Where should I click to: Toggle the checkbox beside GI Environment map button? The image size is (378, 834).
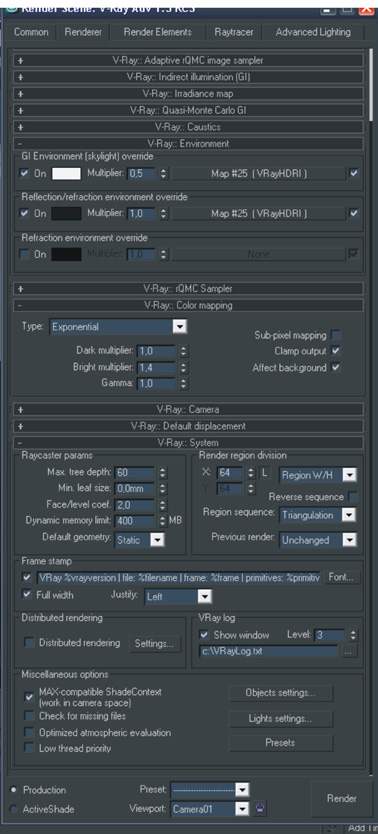pos(354,173)
